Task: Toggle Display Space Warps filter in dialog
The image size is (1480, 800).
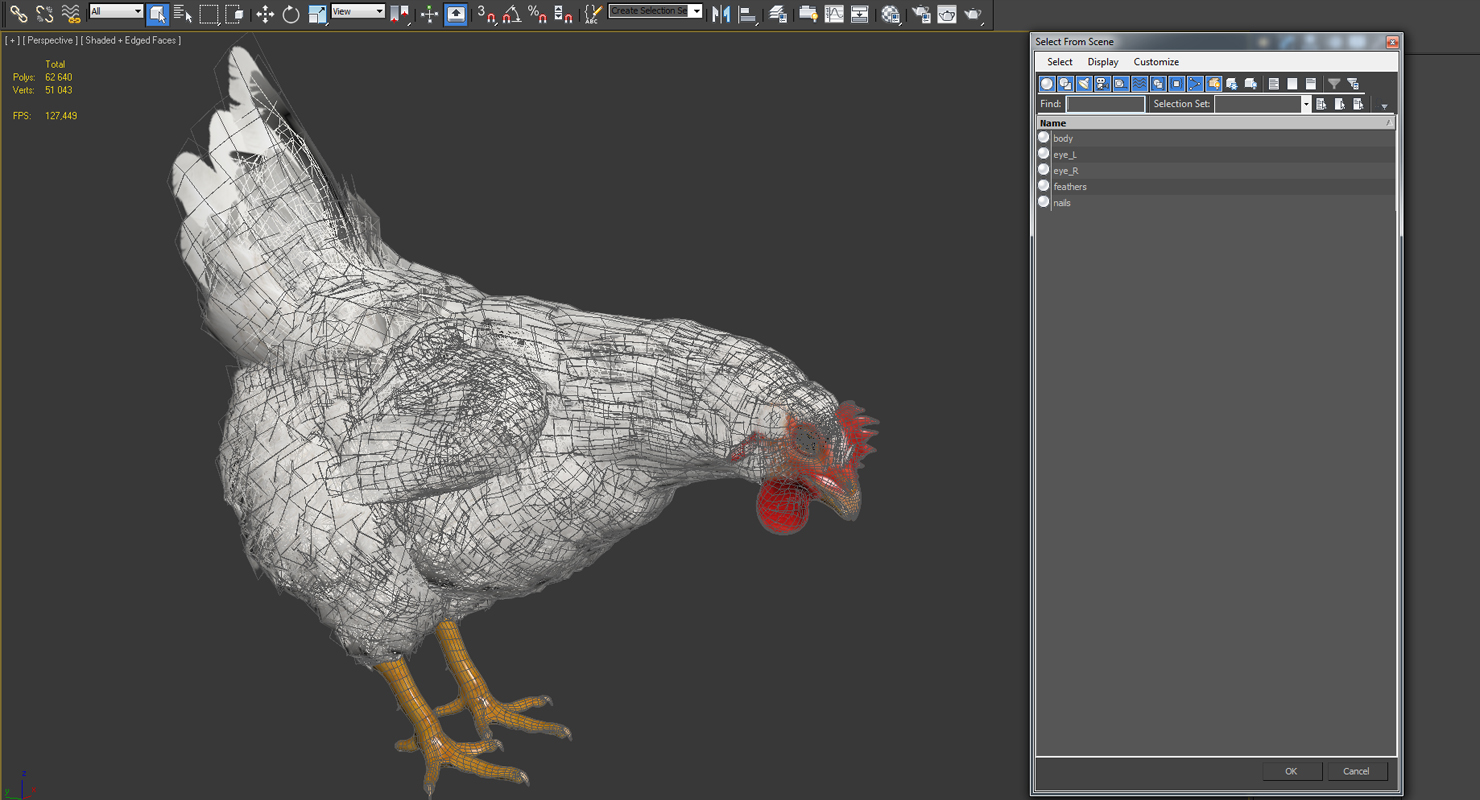Action: coord(1139,84)
